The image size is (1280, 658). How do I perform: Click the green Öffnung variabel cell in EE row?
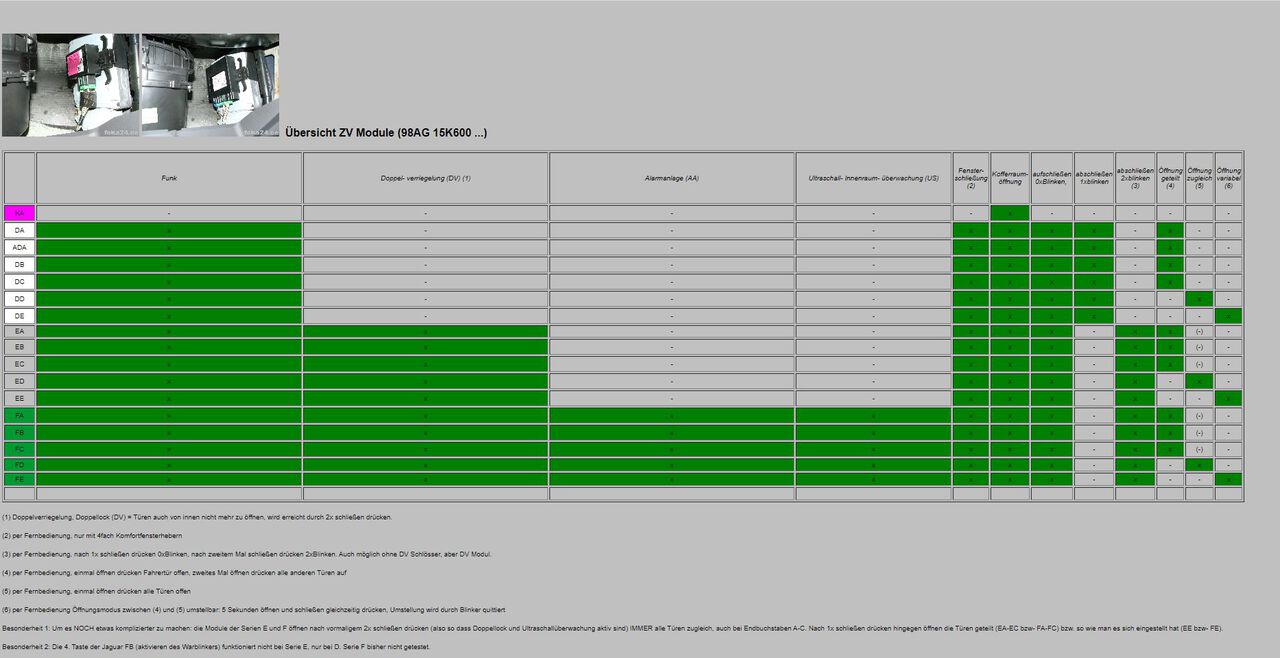click(1229, 398)
